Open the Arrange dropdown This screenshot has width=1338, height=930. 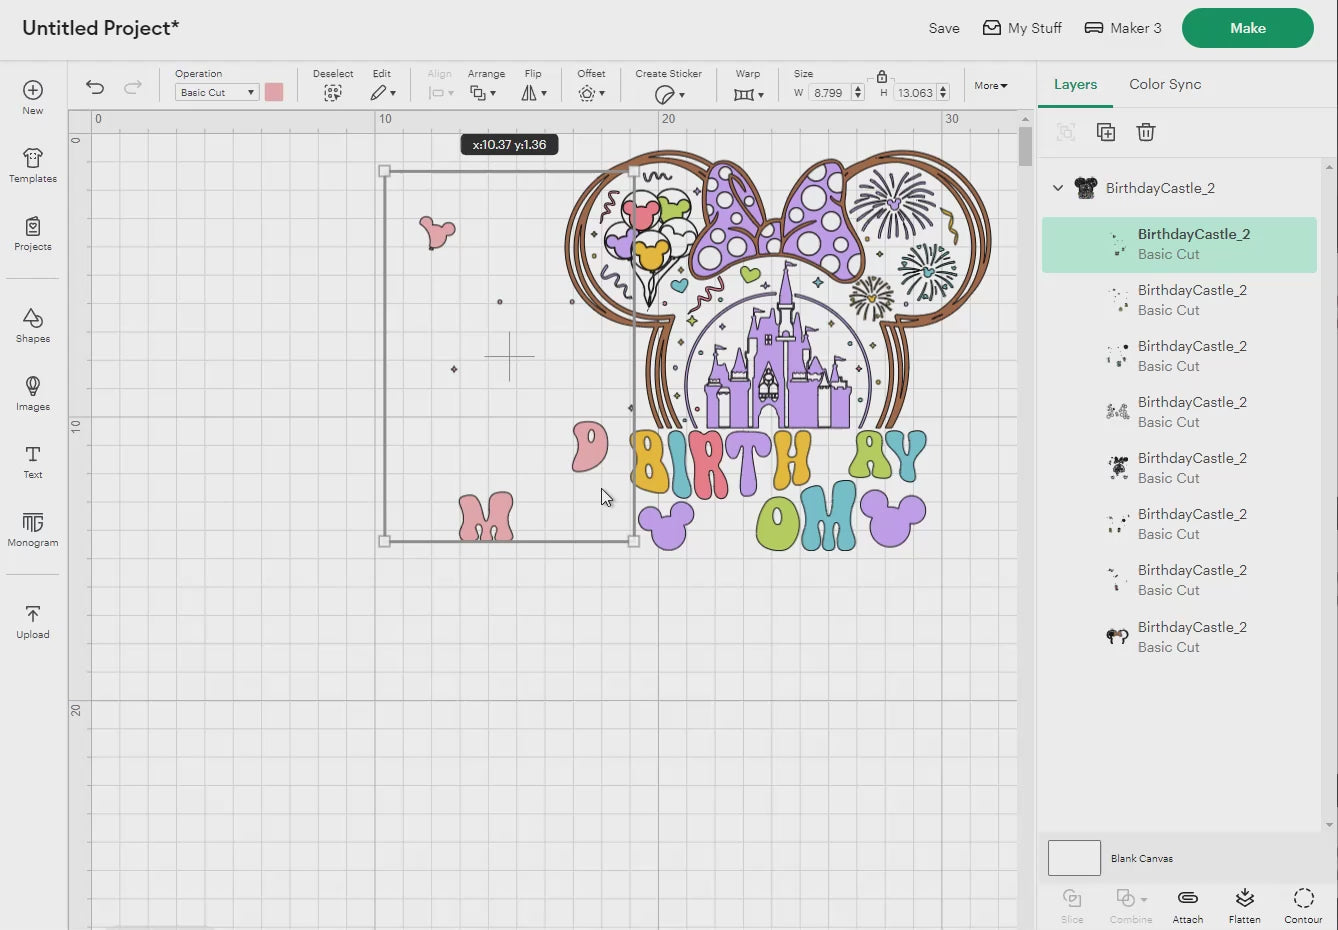coord(483,93)
